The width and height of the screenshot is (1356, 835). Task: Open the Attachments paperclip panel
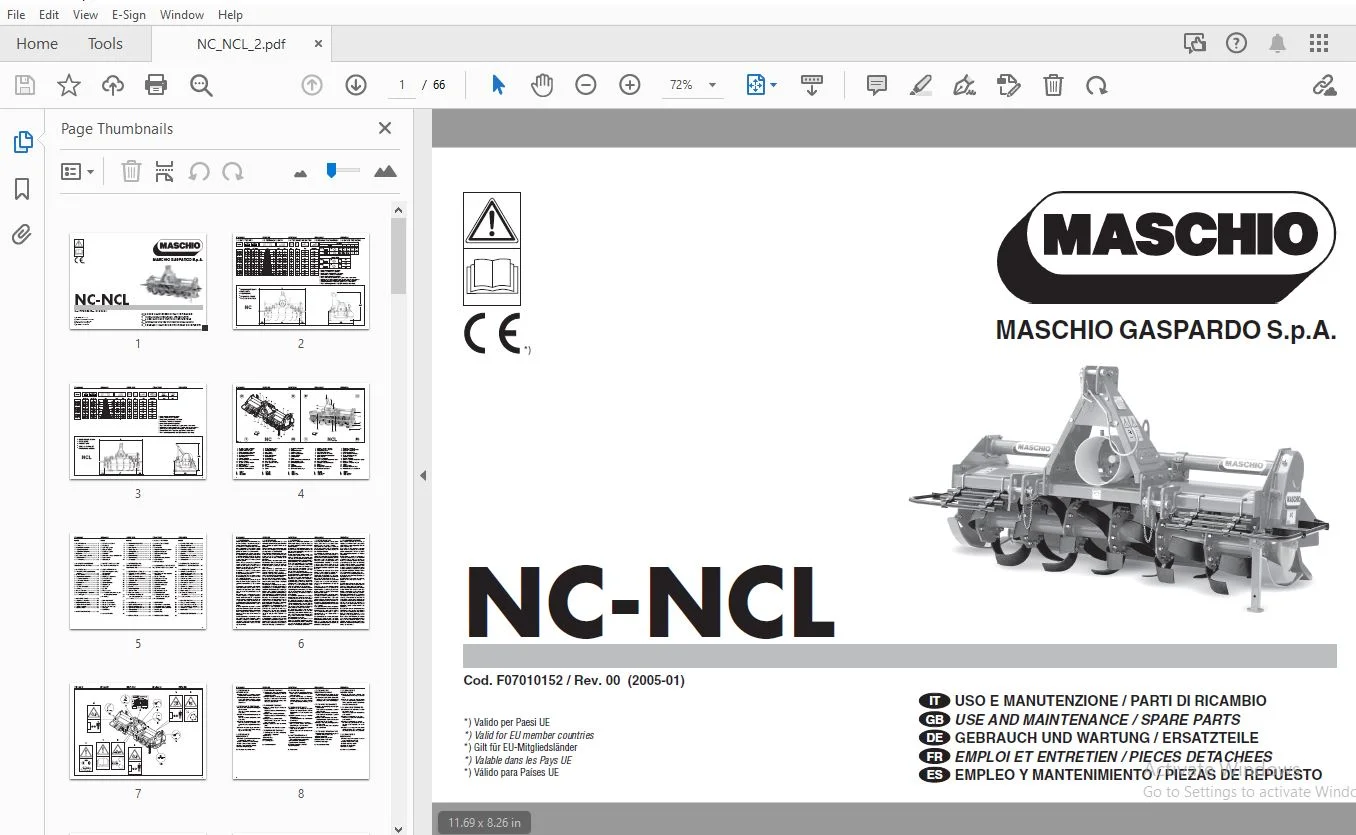[22, 235]
